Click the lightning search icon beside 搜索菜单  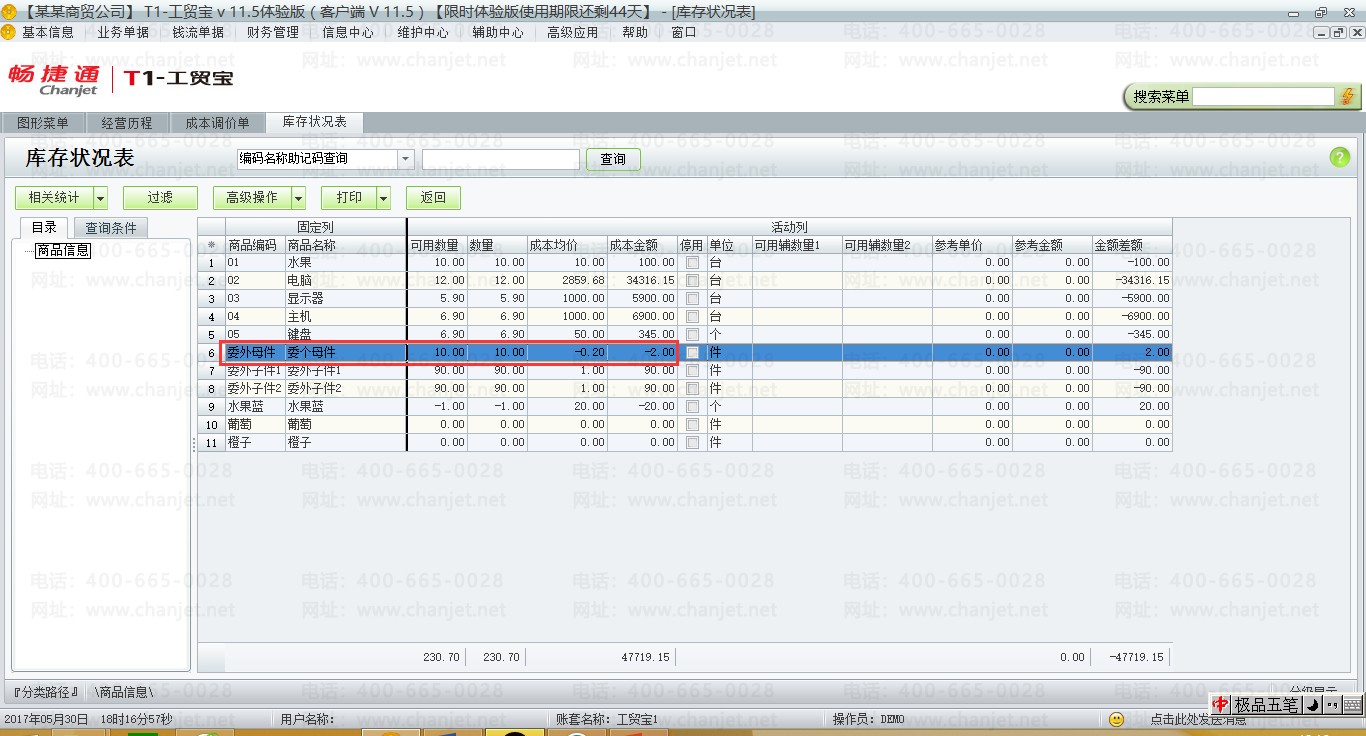pos(1348,96)
